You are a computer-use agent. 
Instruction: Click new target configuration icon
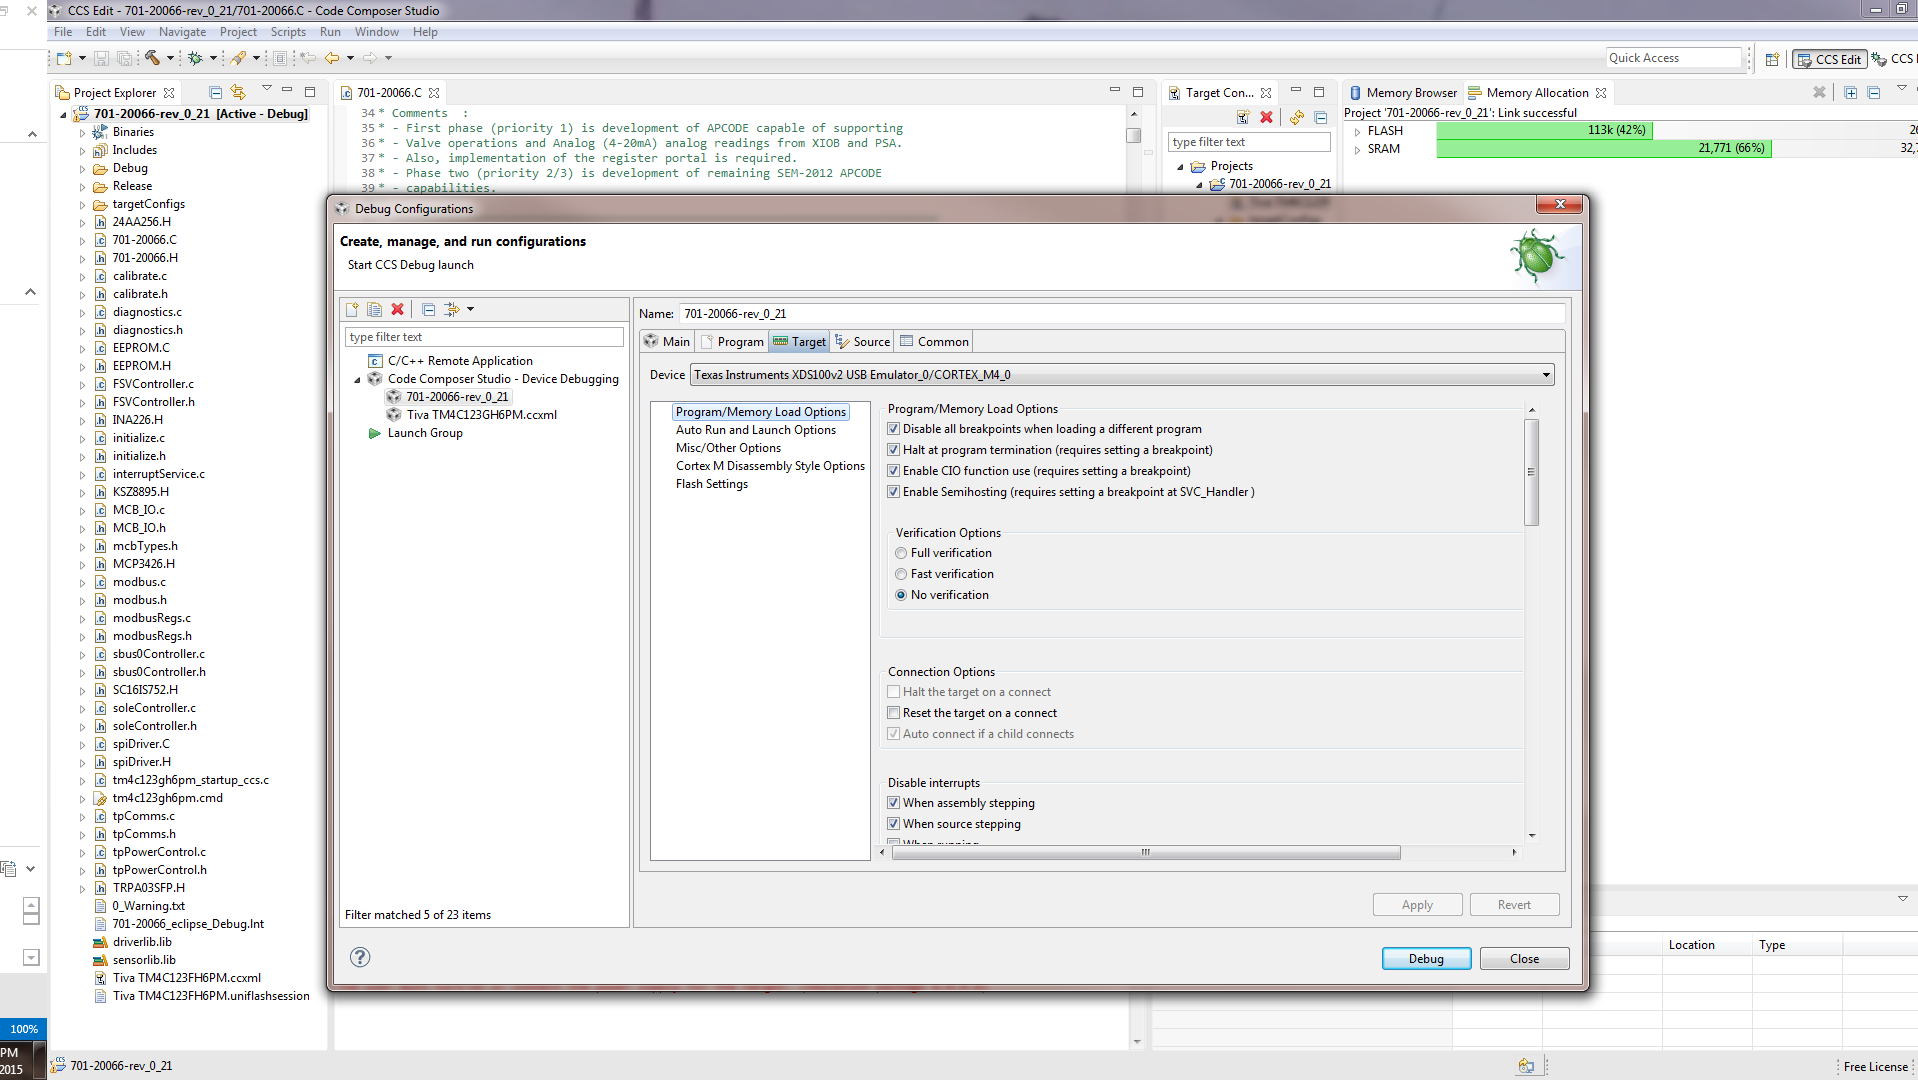point(1243,117)
